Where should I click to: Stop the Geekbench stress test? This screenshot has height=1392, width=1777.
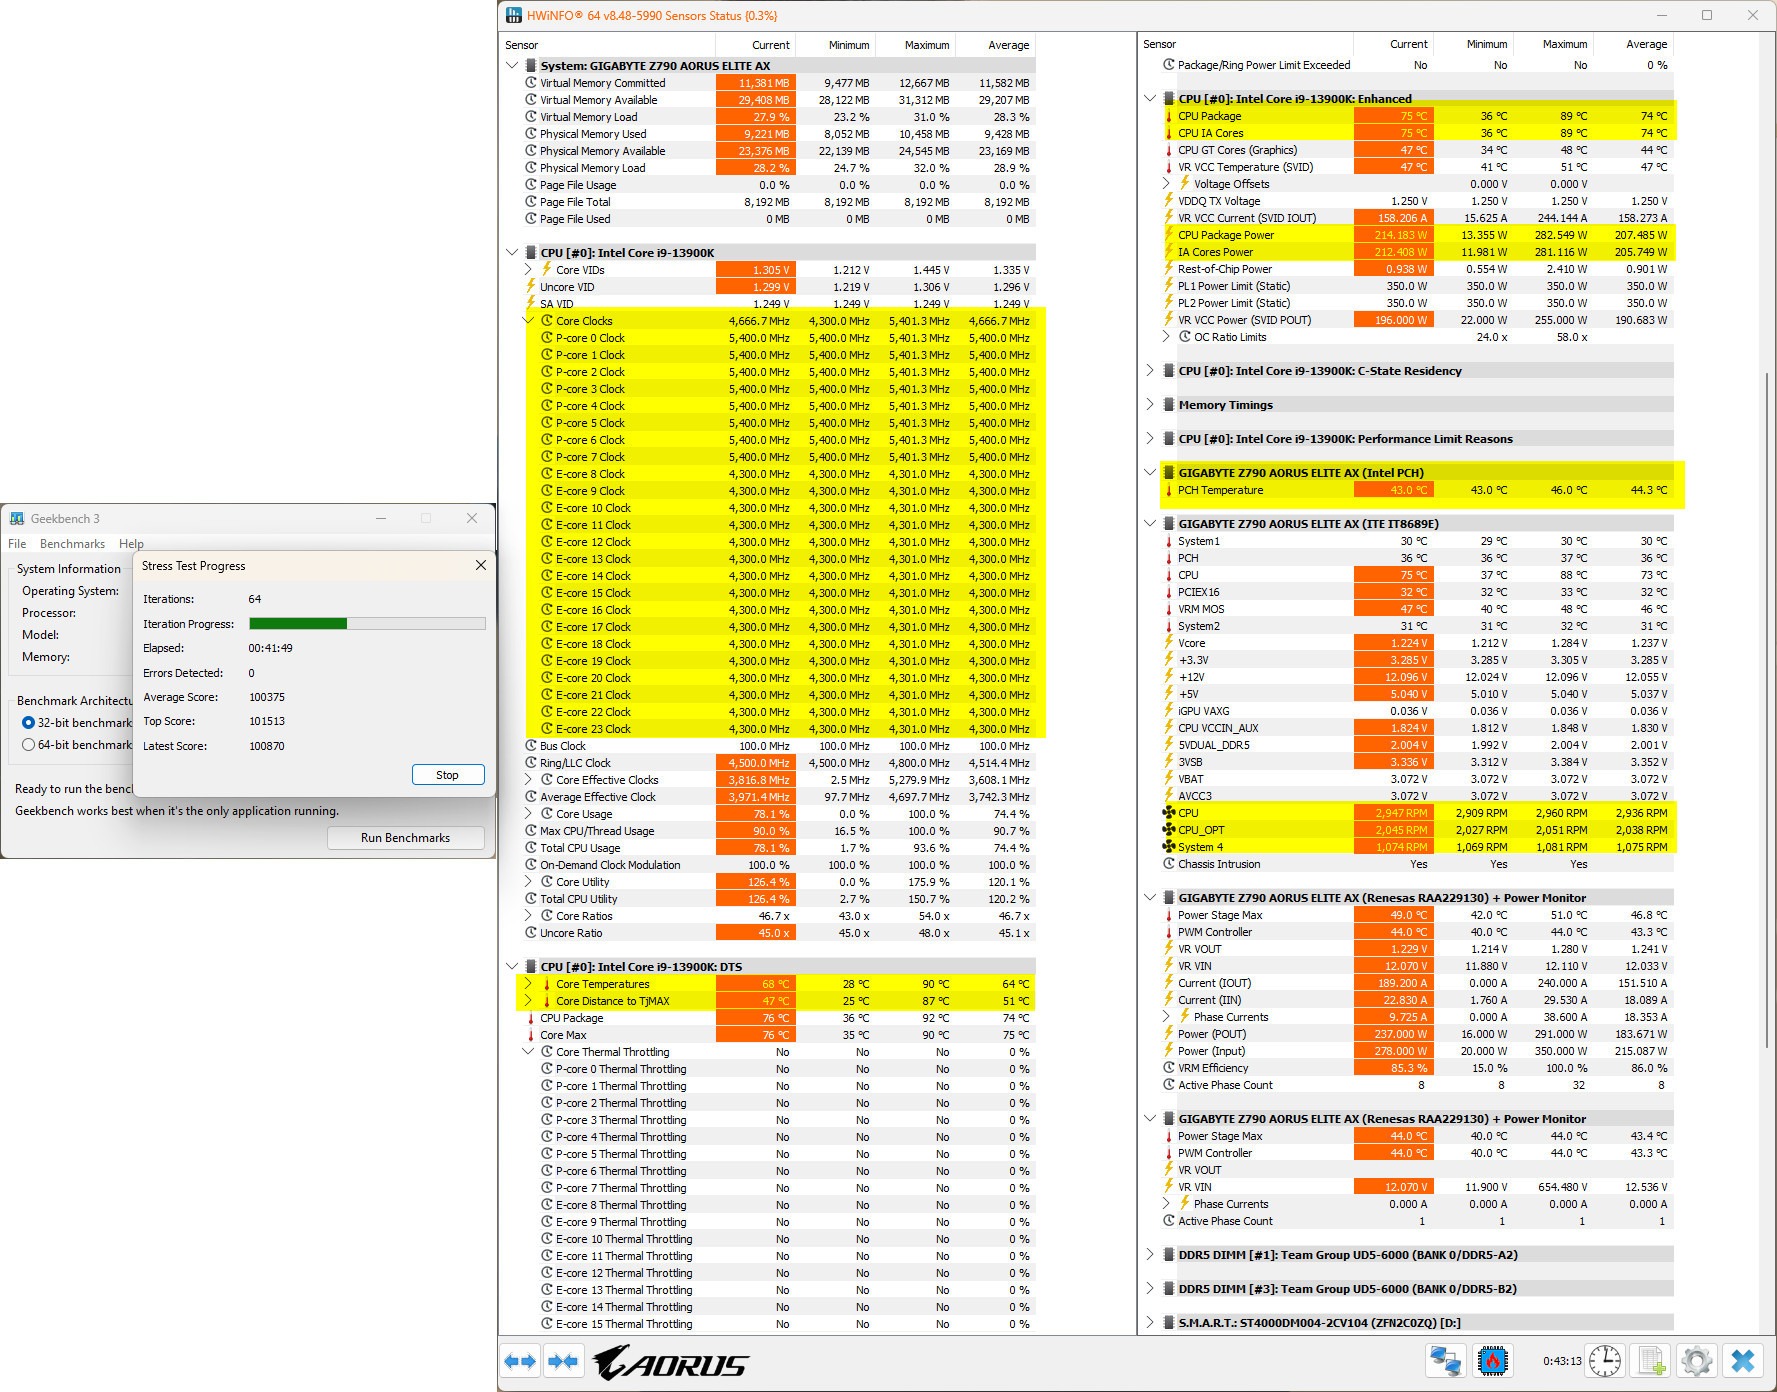coord(448,775)
